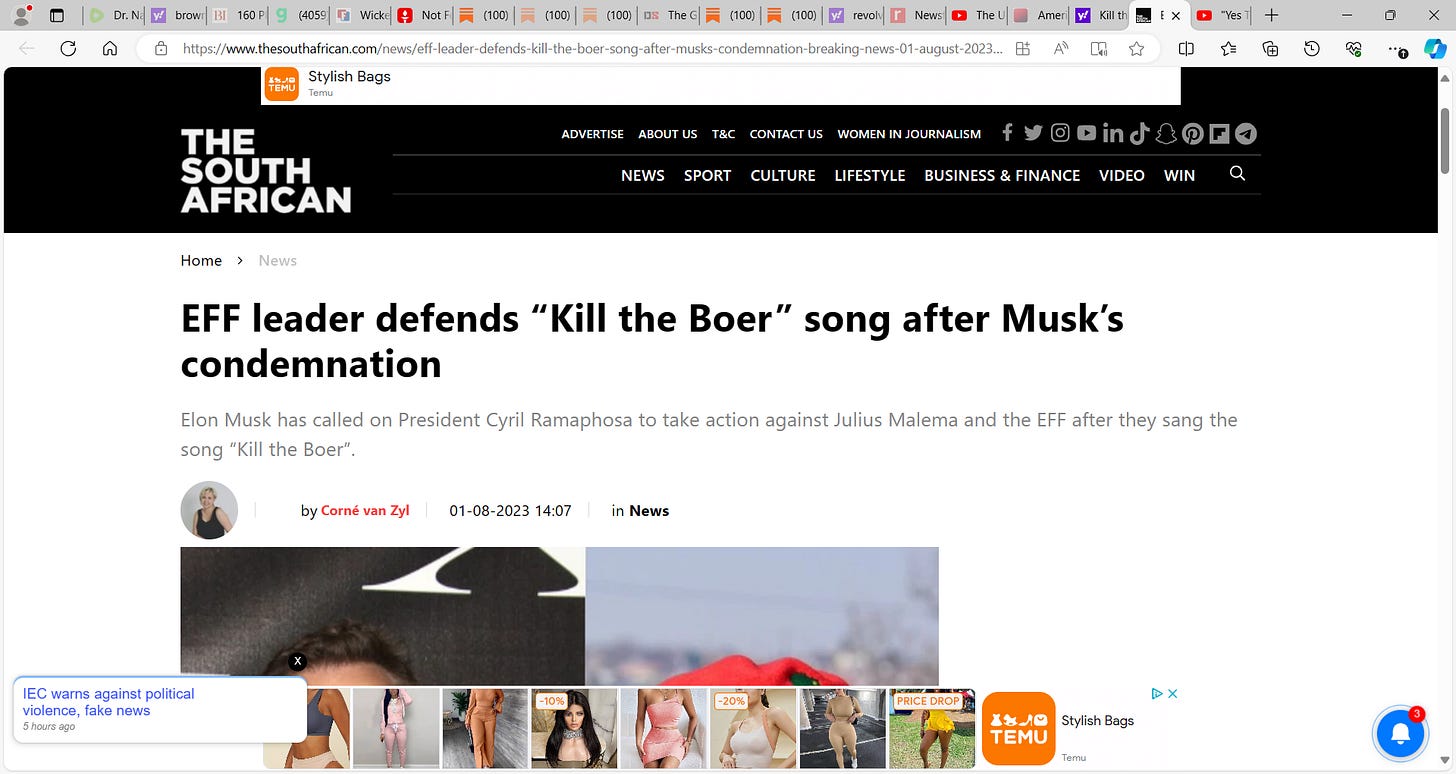This screenshot has width=1456, height=774.
Task: Open Browser essentials heart icon
Action: click(x=1354, y=48)
